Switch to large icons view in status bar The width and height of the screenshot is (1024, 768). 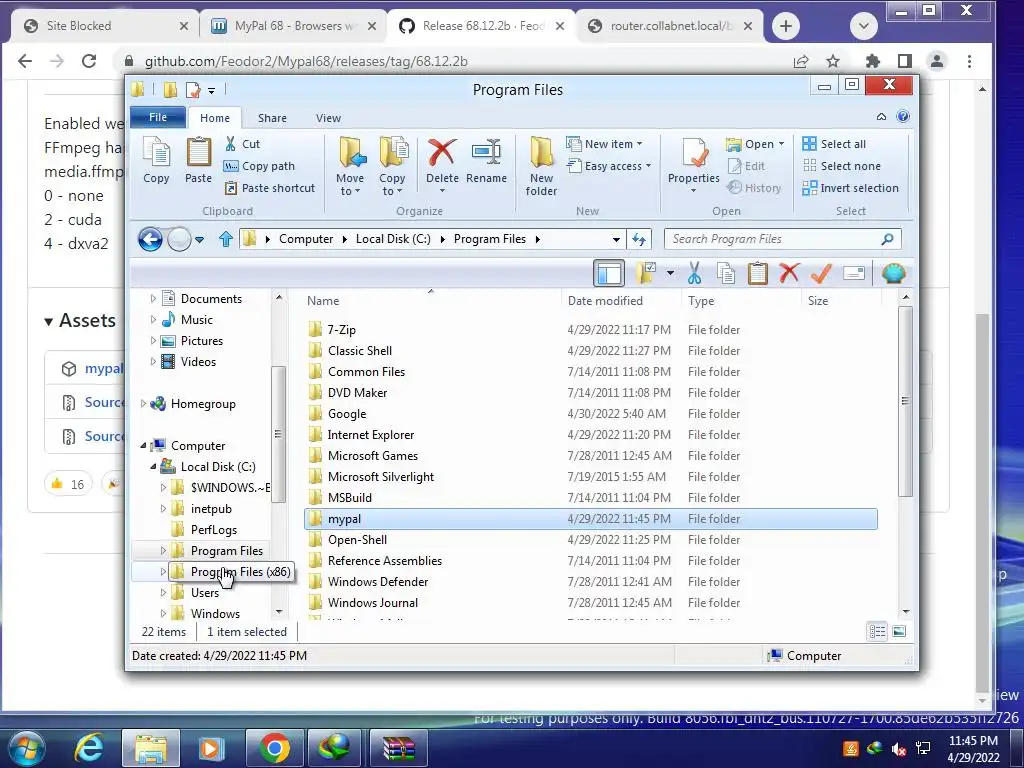[899, 631]
